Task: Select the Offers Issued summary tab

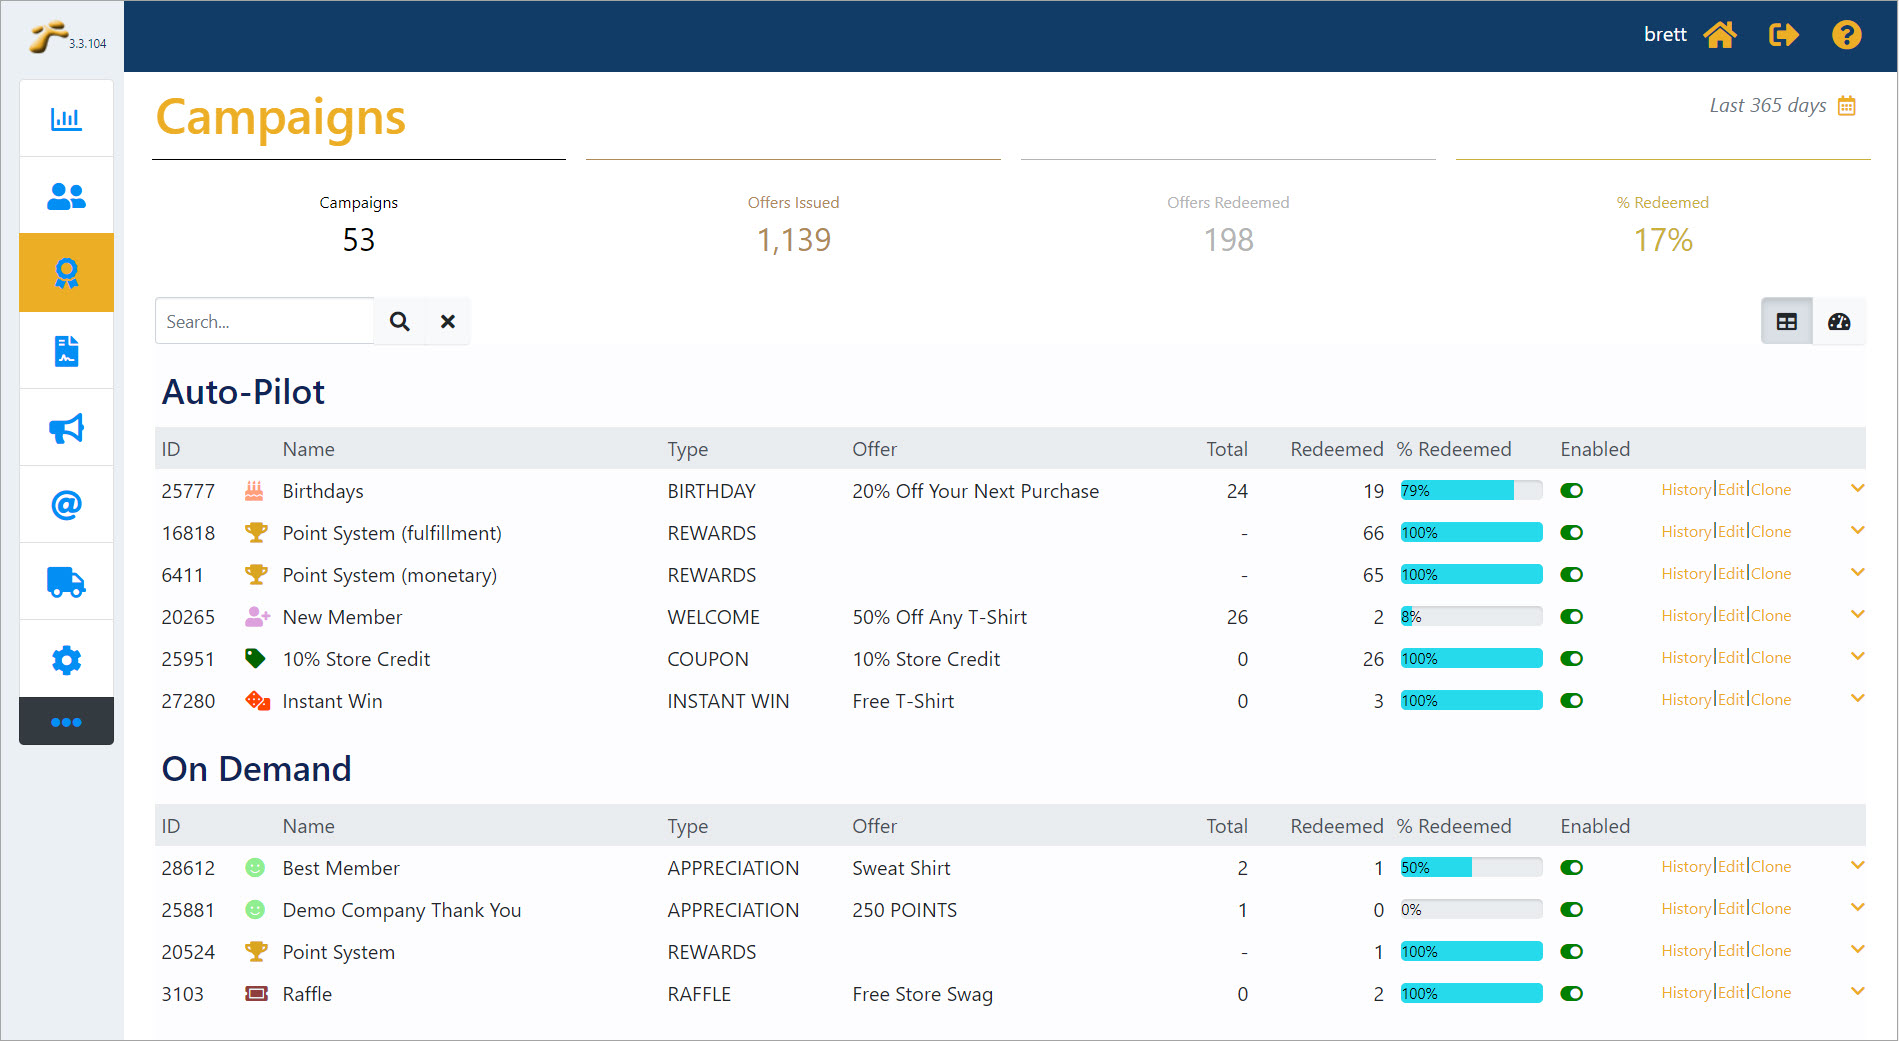Action: click(x=793, y=223)
